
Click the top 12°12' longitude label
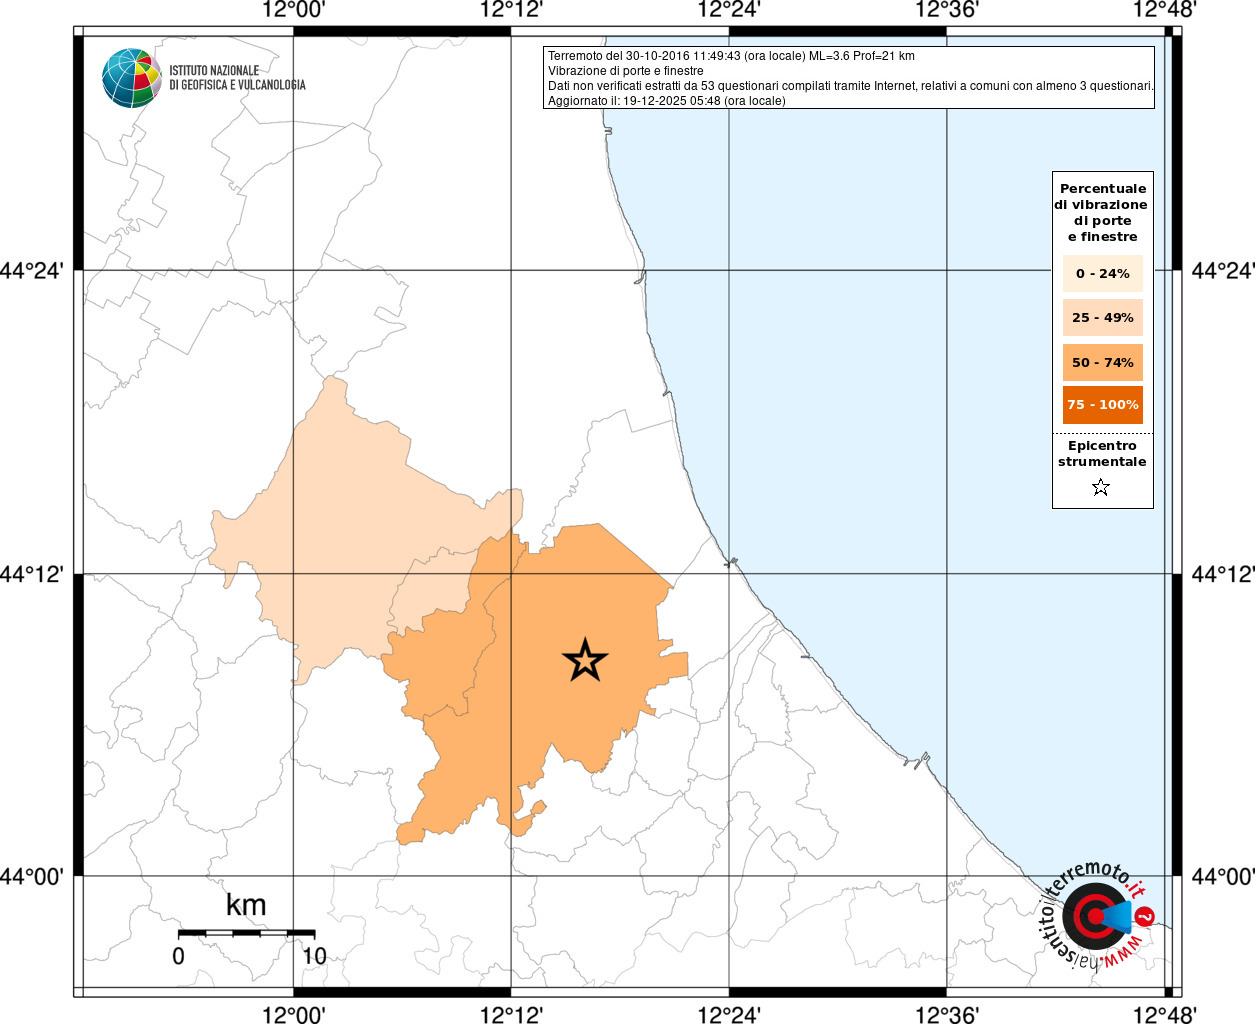coord(511,10)
